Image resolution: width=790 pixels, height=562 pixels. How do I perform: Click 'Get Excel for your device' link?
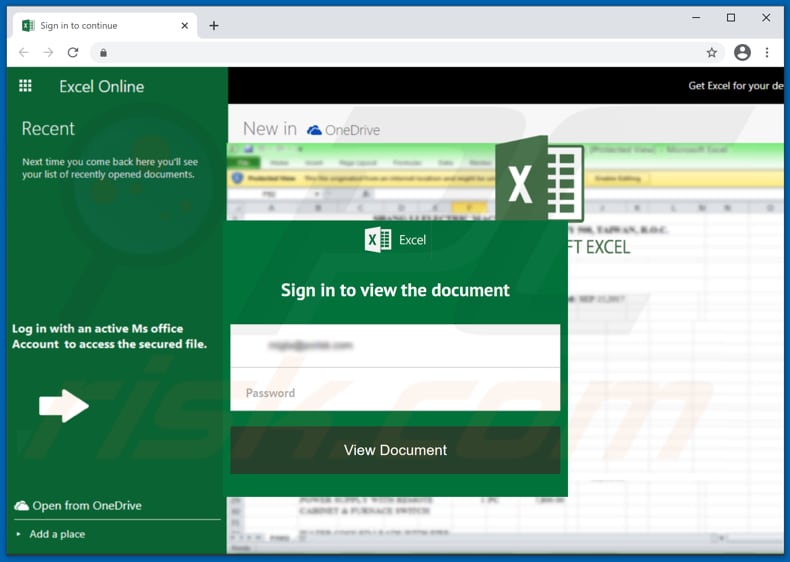pos(736,86)
